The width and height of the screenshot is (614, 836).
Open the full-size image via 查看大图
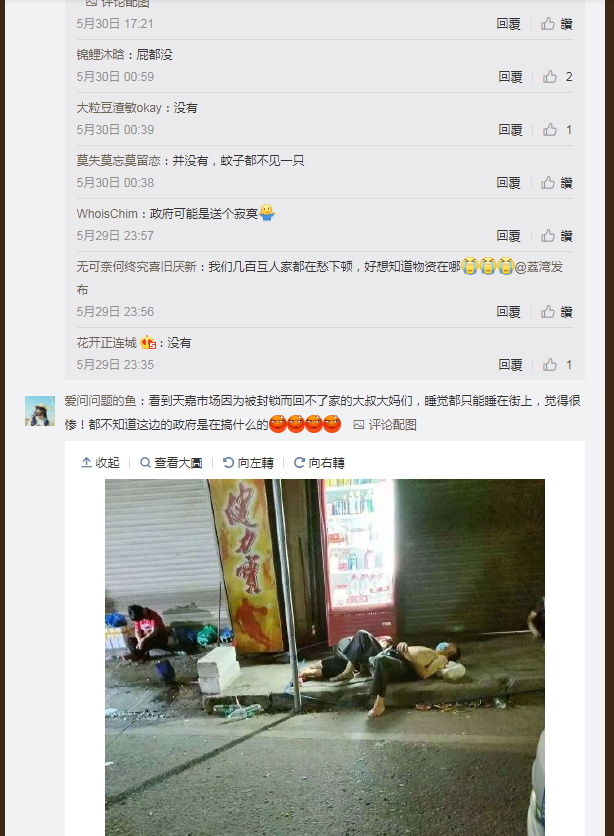click(x=171, y=463)
